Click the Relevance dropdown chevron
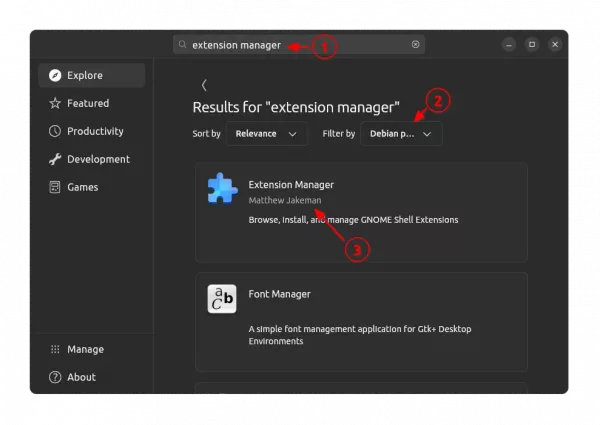 coord(293,134)
